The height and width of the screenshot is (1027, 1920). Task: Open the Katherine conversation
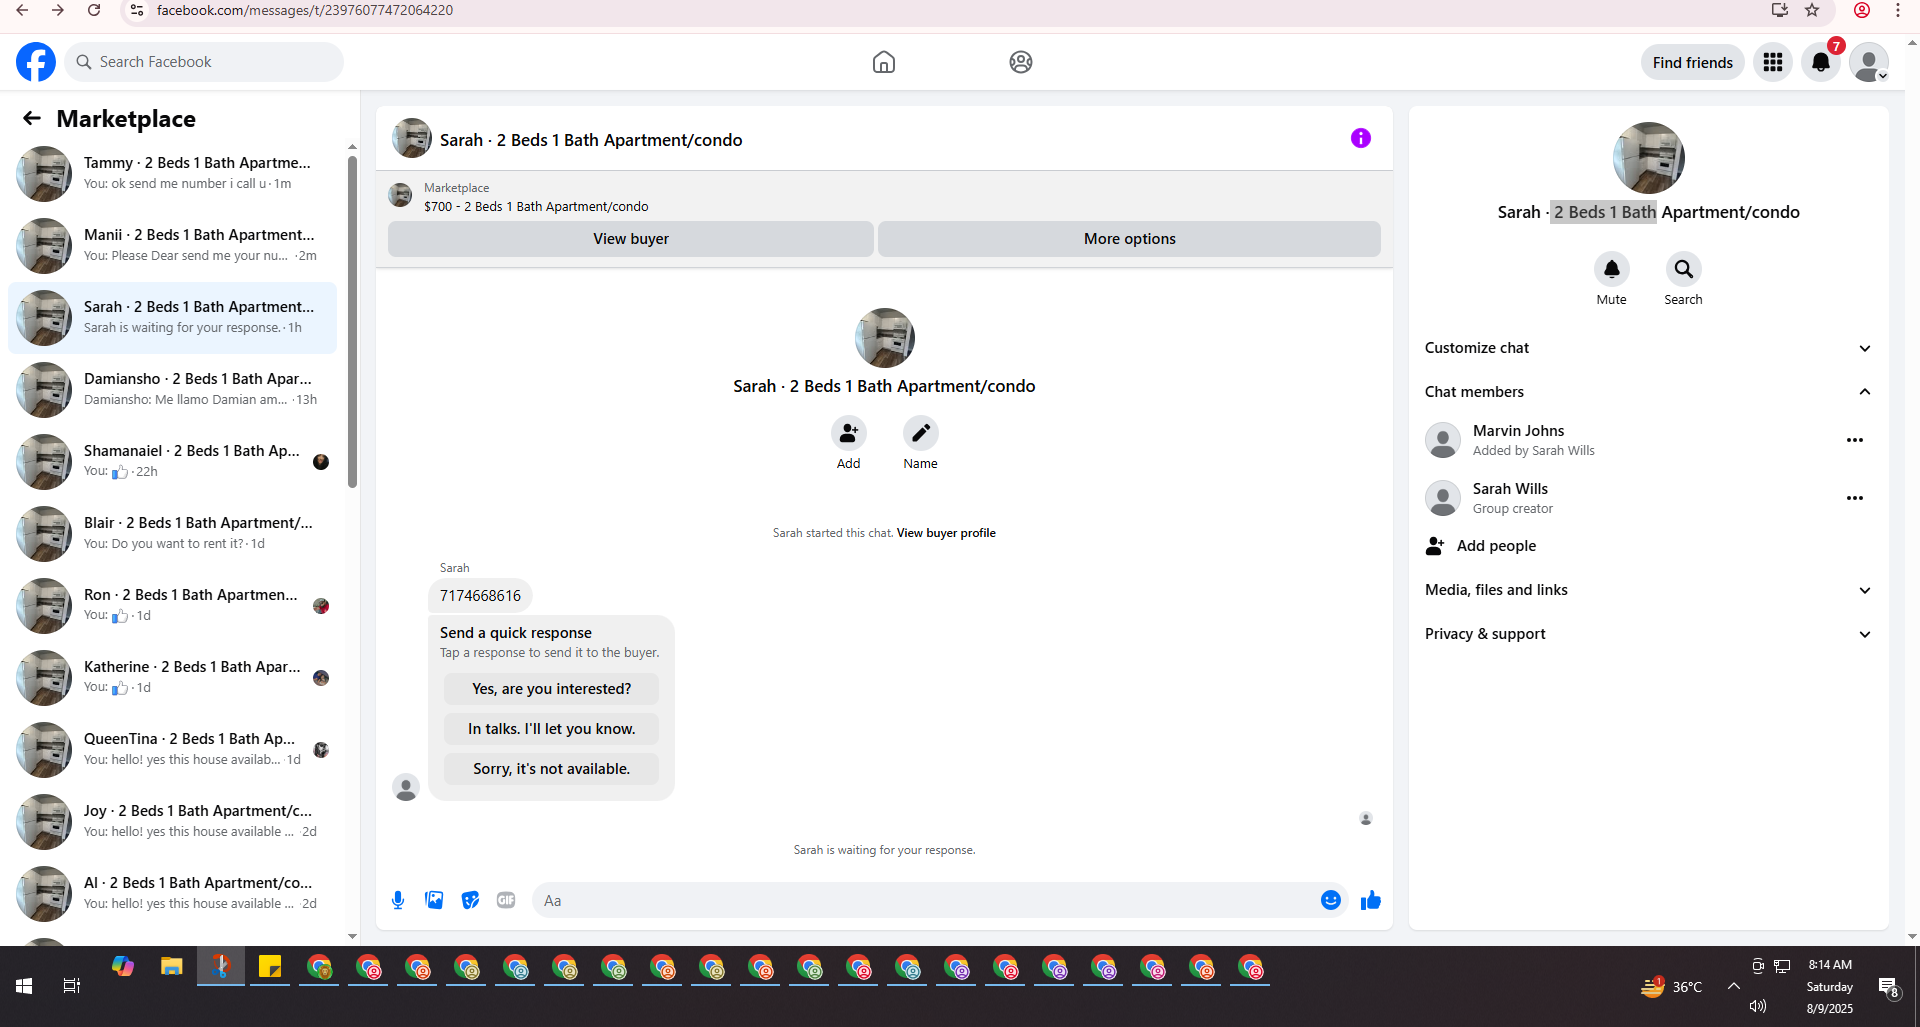point(173,678)
